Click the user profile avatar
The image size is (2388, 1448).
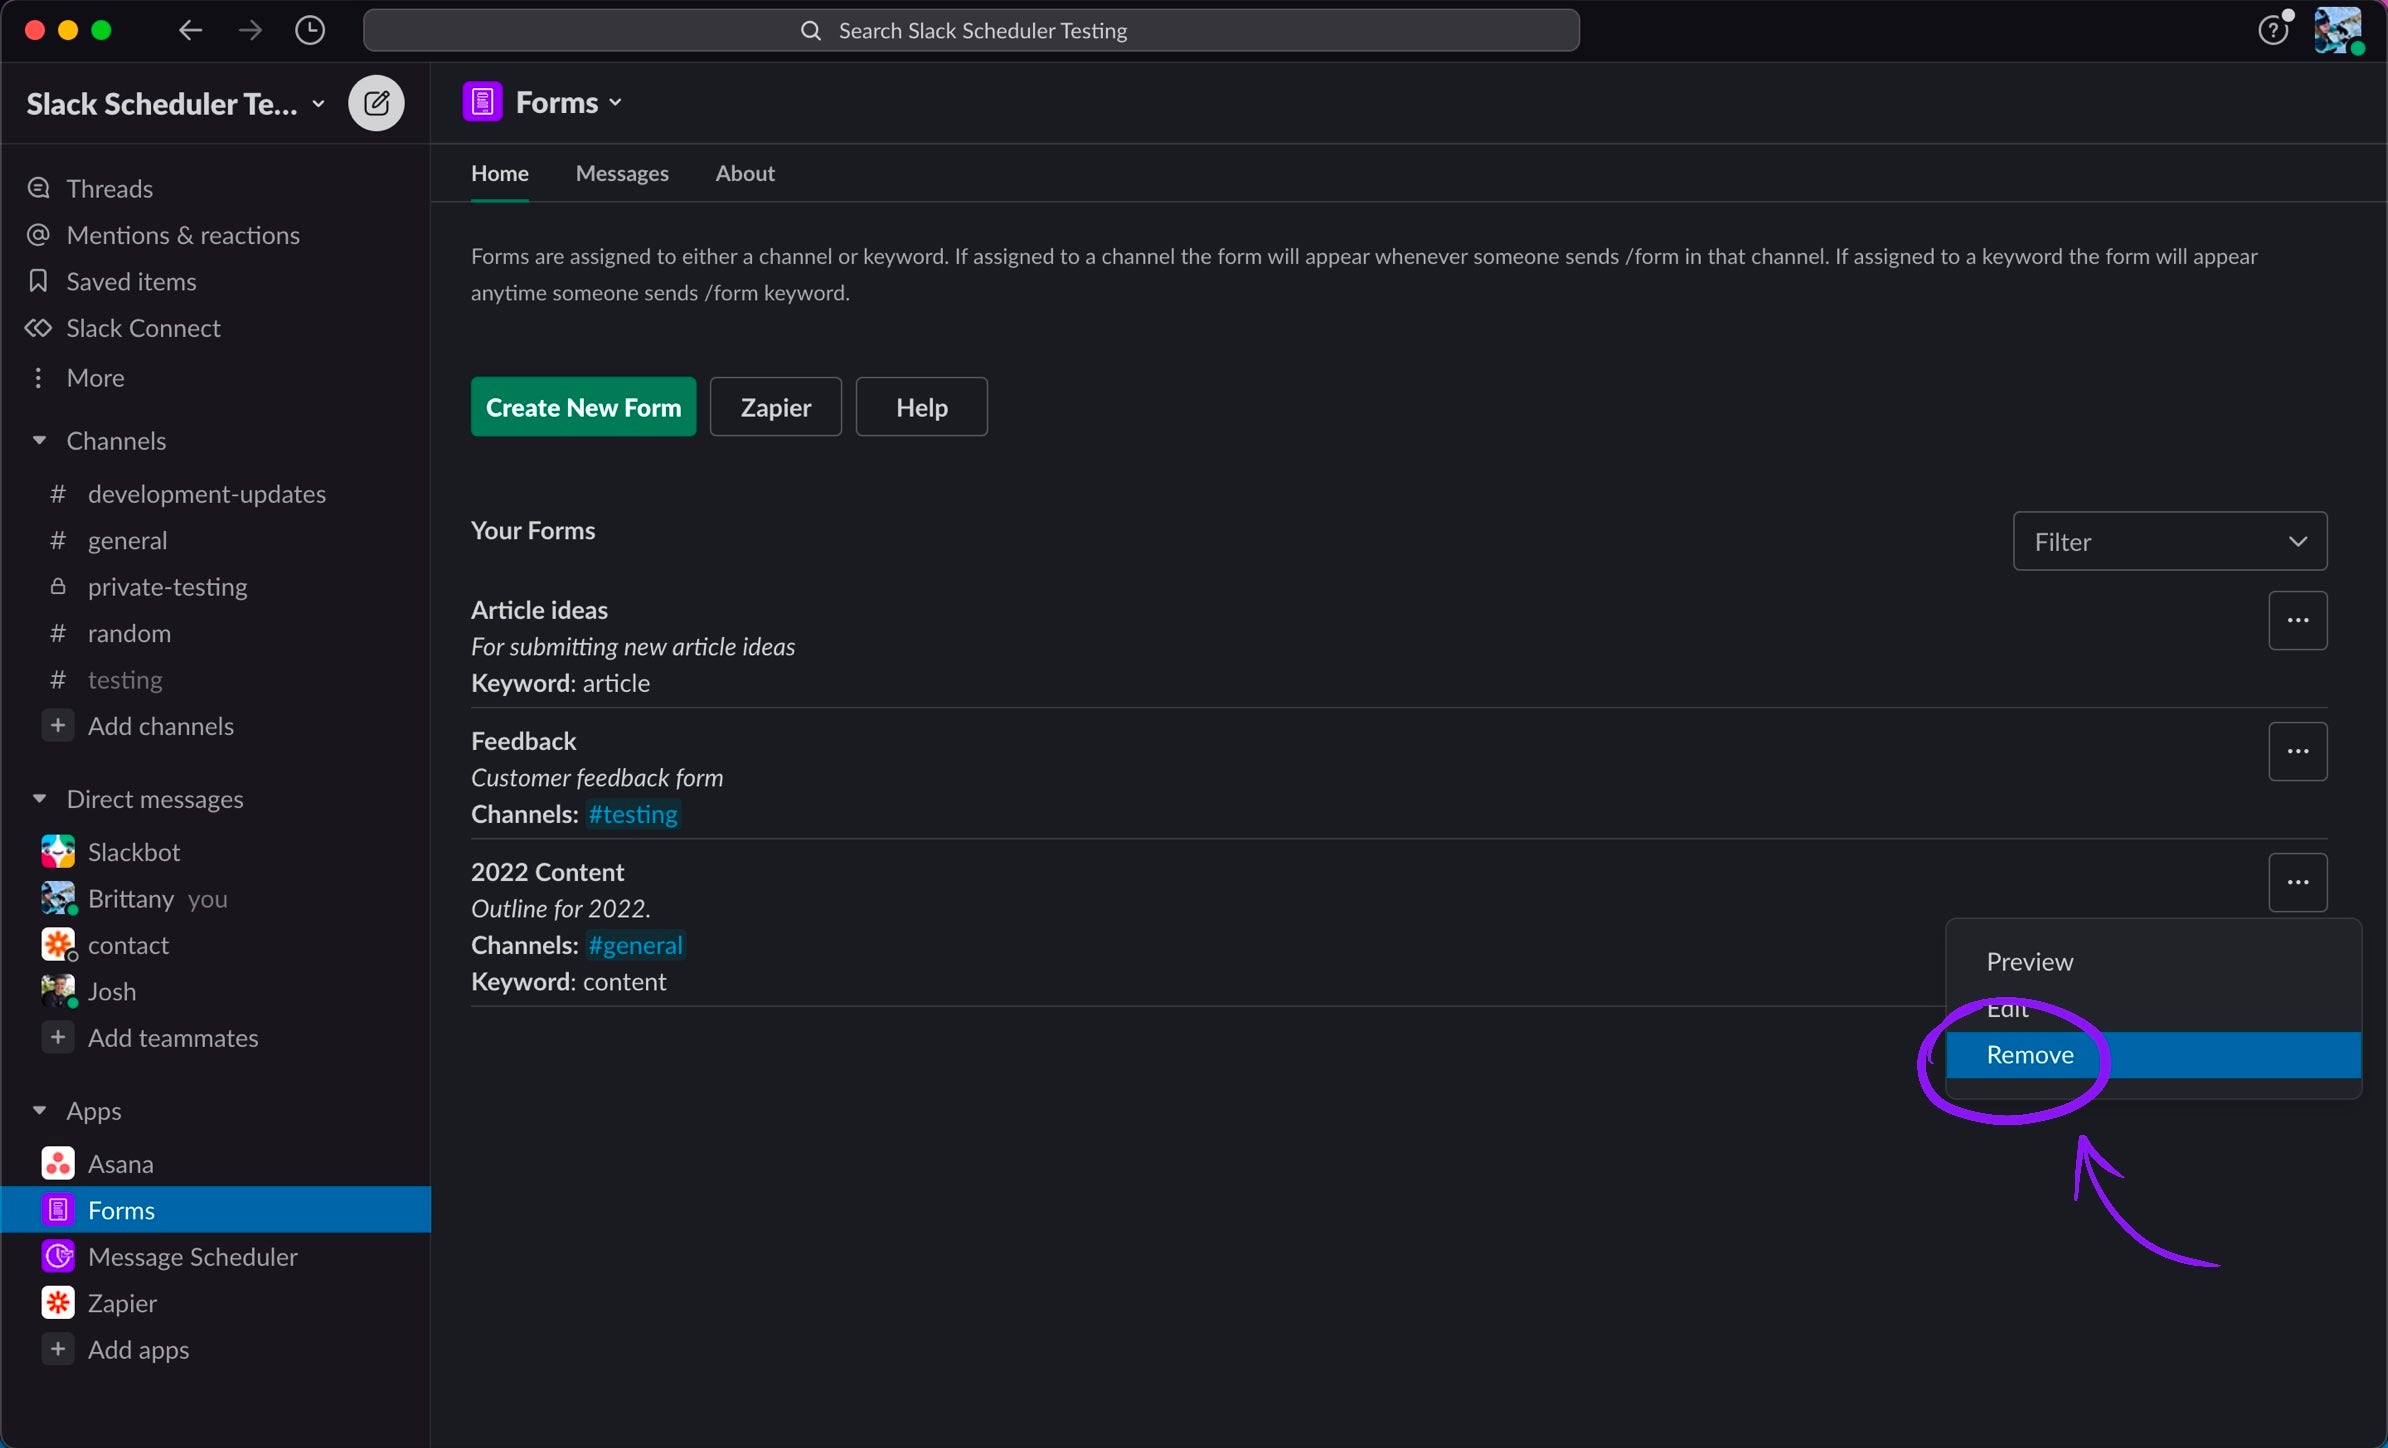[x=2338, y=30]
